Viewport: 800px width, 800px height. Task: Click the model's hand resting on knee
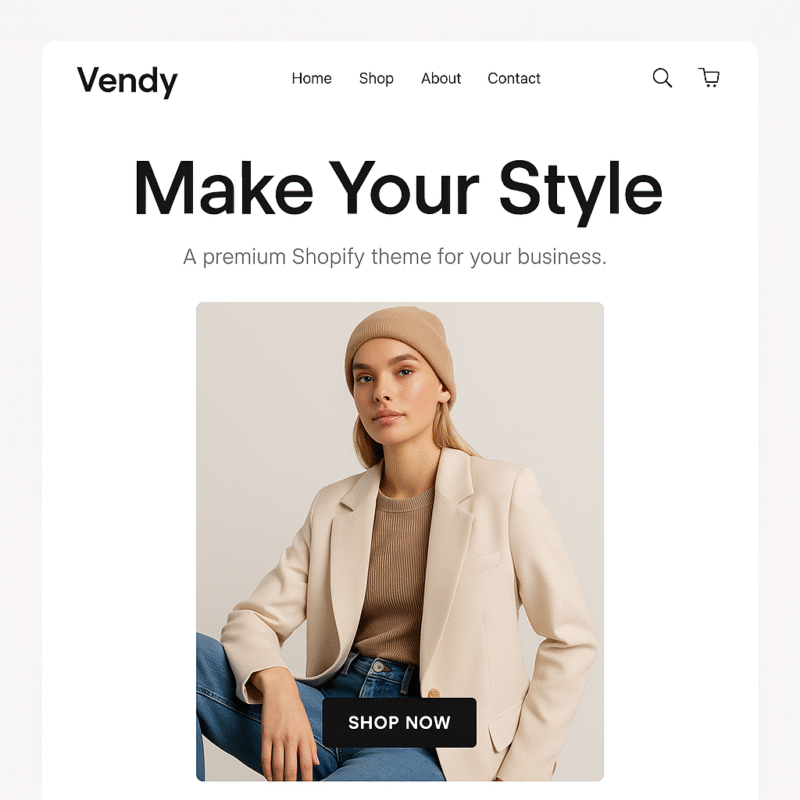[286, 724]
